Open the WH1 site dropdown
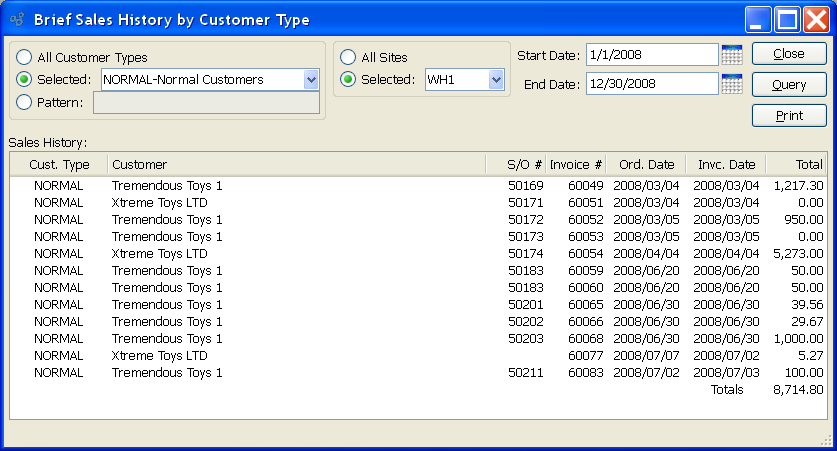 point(496,79)
